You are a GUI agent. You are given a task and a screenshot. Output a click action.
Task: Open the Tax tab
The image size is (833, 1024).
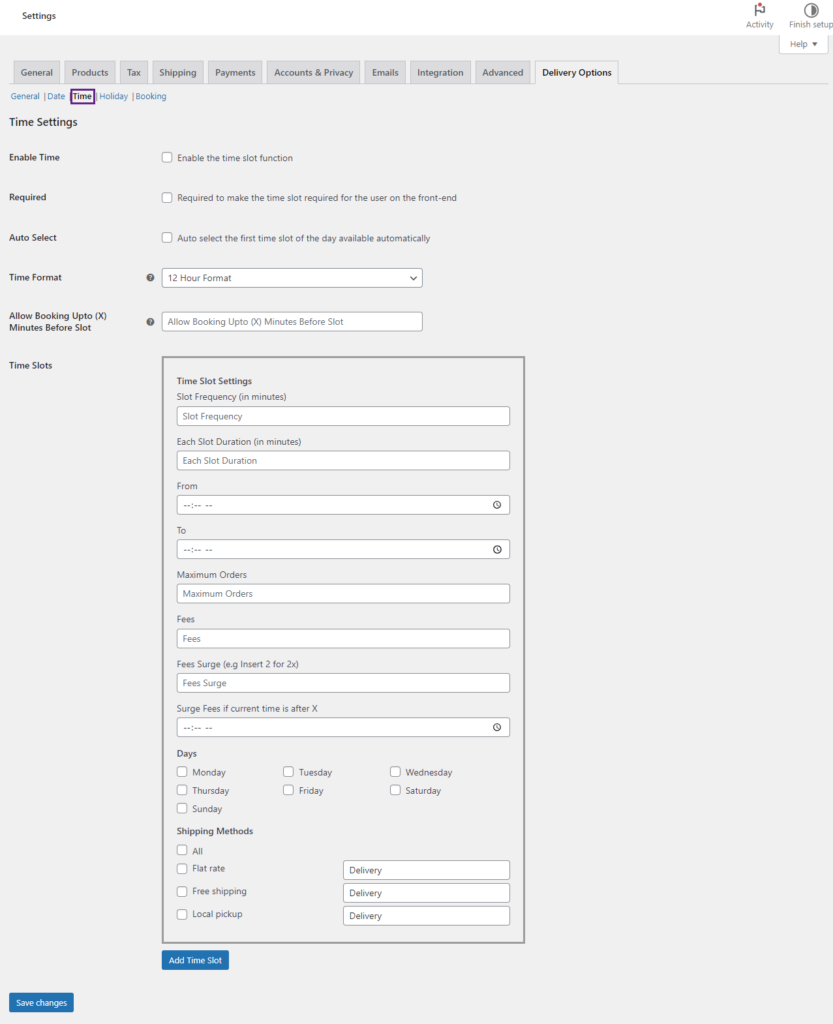[134, 72]
